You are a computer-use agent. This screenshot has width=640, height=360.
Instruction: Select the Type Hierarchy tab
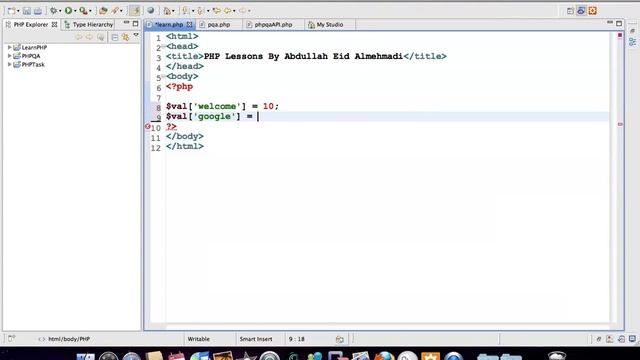tap(89, 24)
